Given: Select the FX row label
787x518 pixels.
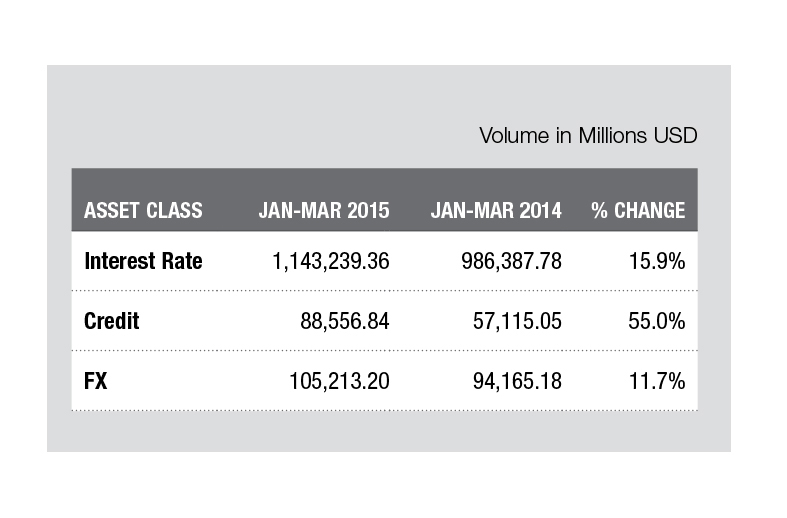Looking at the screenshot, I should [96, 380].
